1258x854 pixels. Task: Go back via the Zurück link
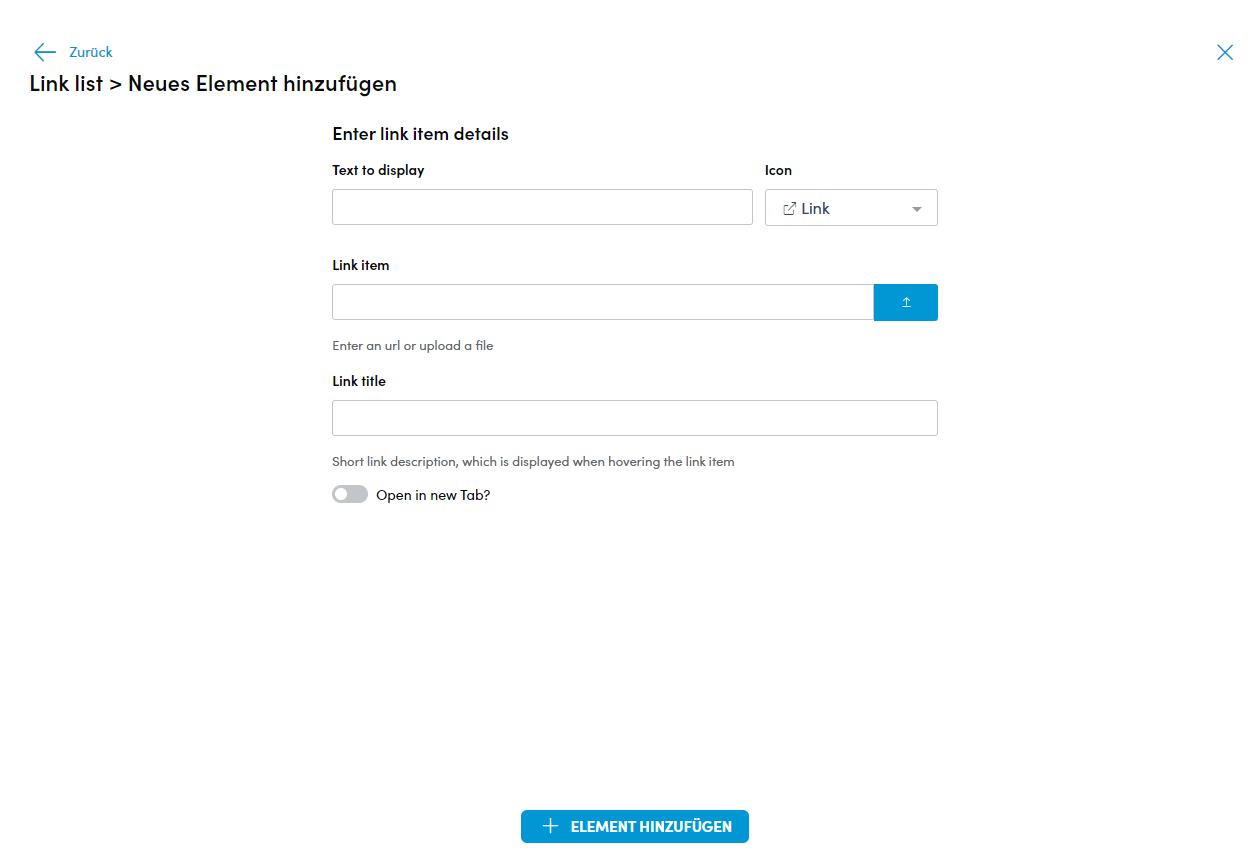point(91,52)
